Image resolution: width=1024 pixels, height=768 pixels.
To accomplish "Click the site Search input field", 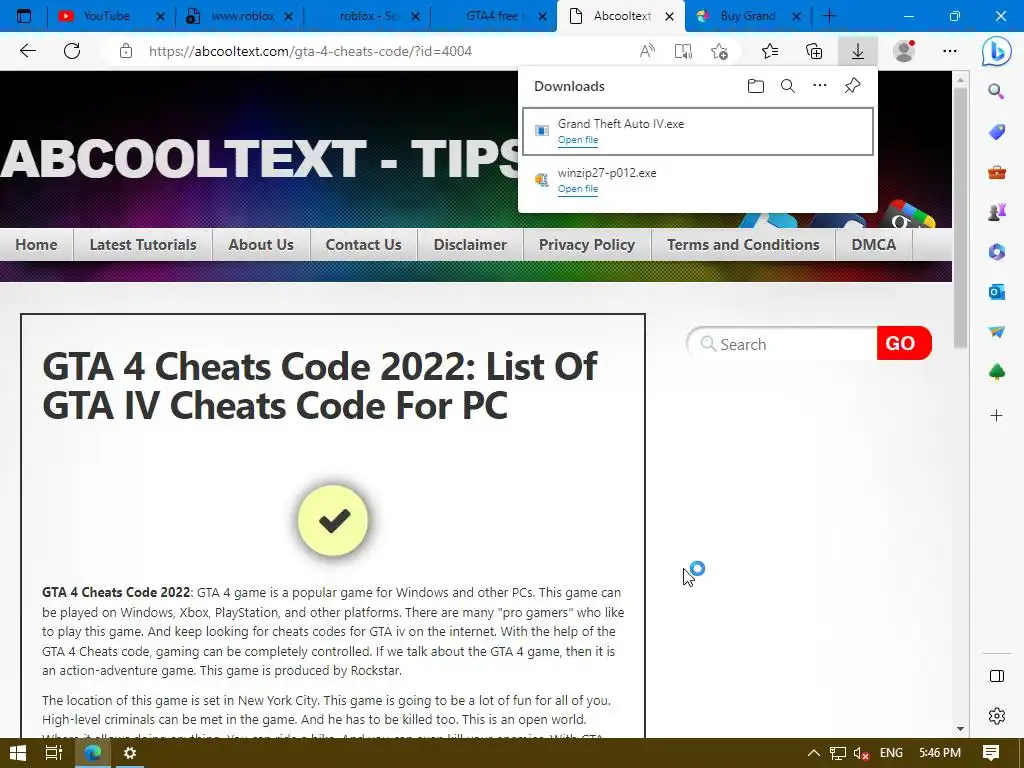I will (x=782, y=344).
